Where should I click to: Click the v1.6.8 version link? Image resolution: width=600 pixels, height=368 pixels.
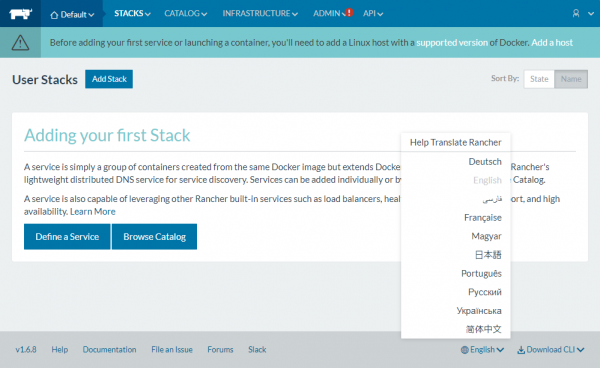[x=26, y=350]
